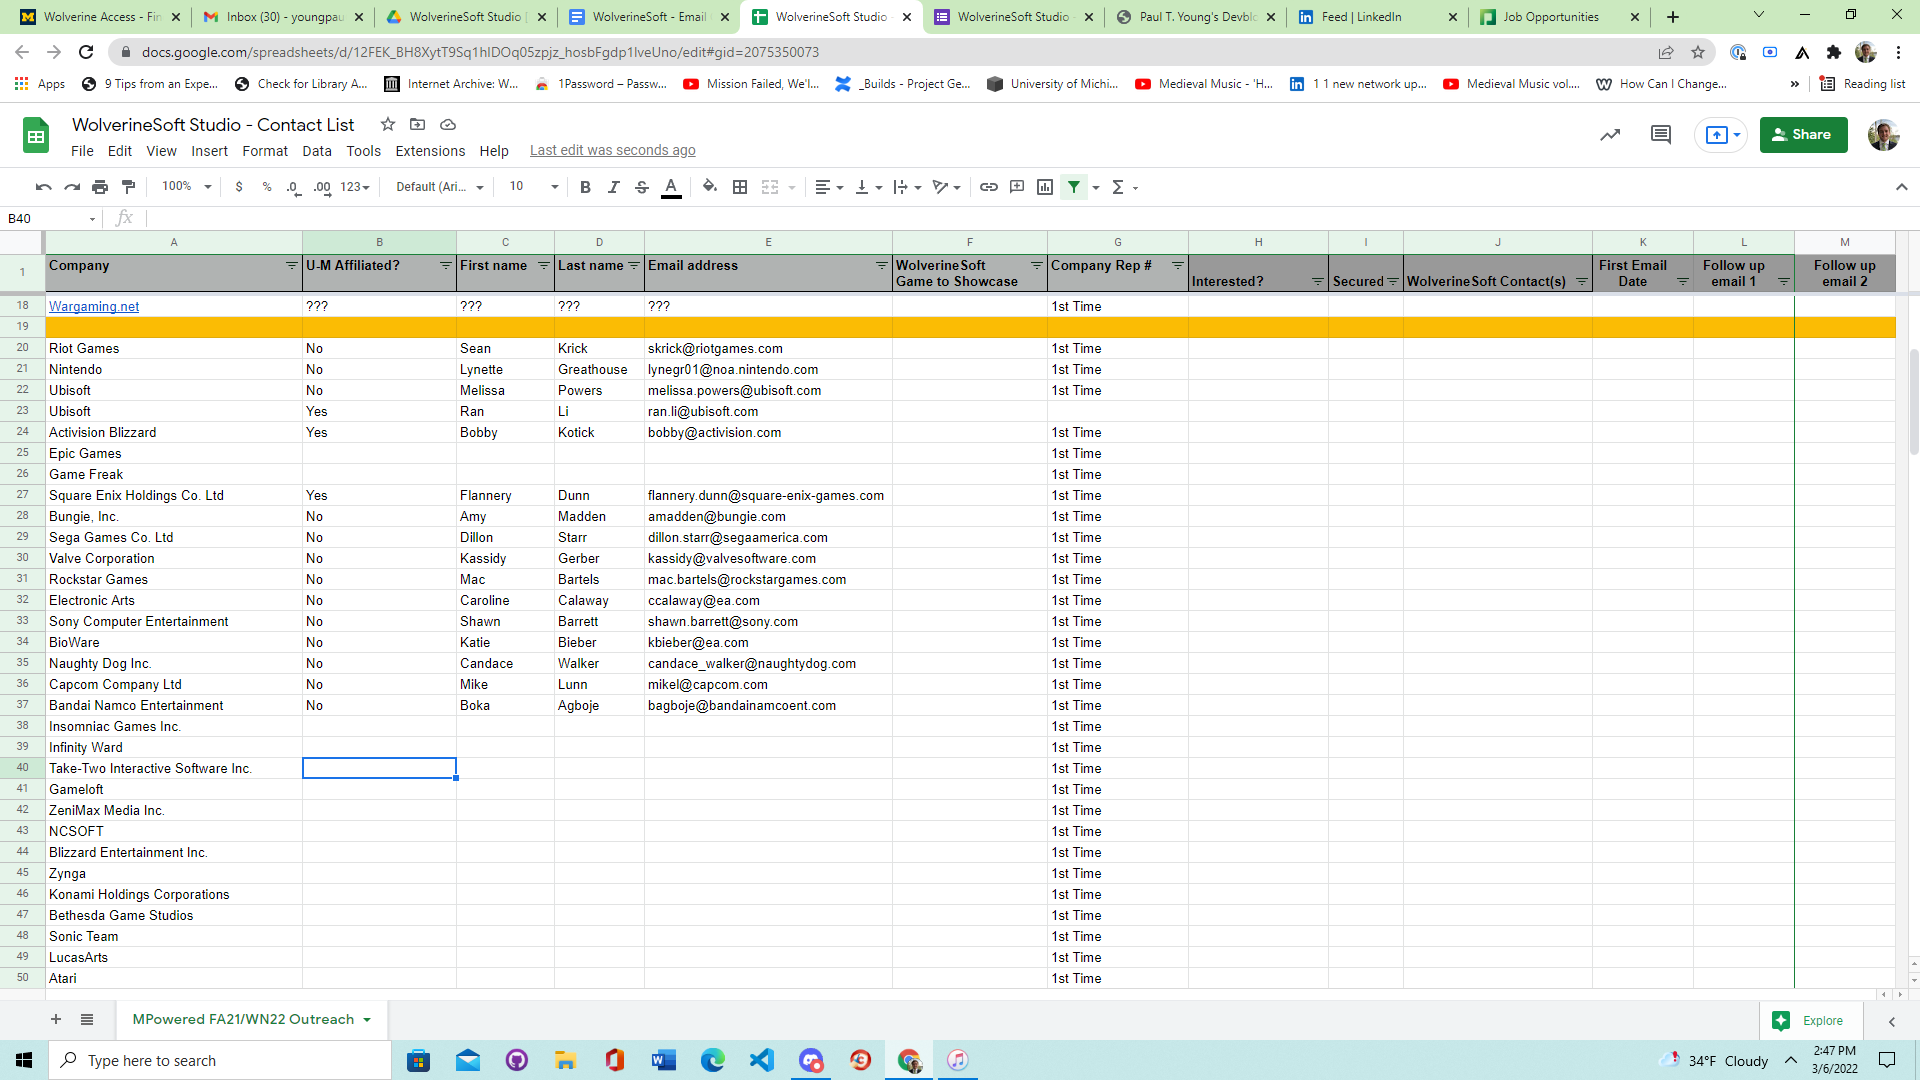
Task: Open the zoom level dropdown
Action: tap(187, 187)
